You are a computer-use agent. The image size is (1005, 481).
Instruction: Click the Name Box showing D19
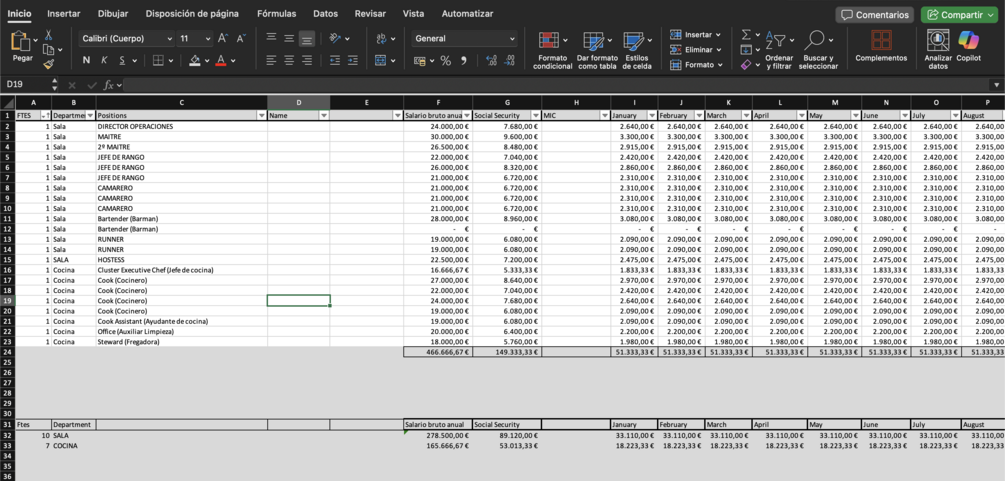27,85
